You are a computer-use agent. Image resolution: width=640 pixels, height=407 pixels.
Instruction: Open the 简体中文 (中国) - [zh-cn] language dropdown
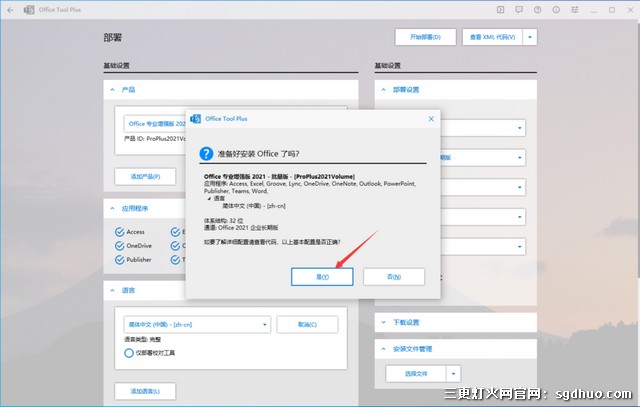pos(197,325)
